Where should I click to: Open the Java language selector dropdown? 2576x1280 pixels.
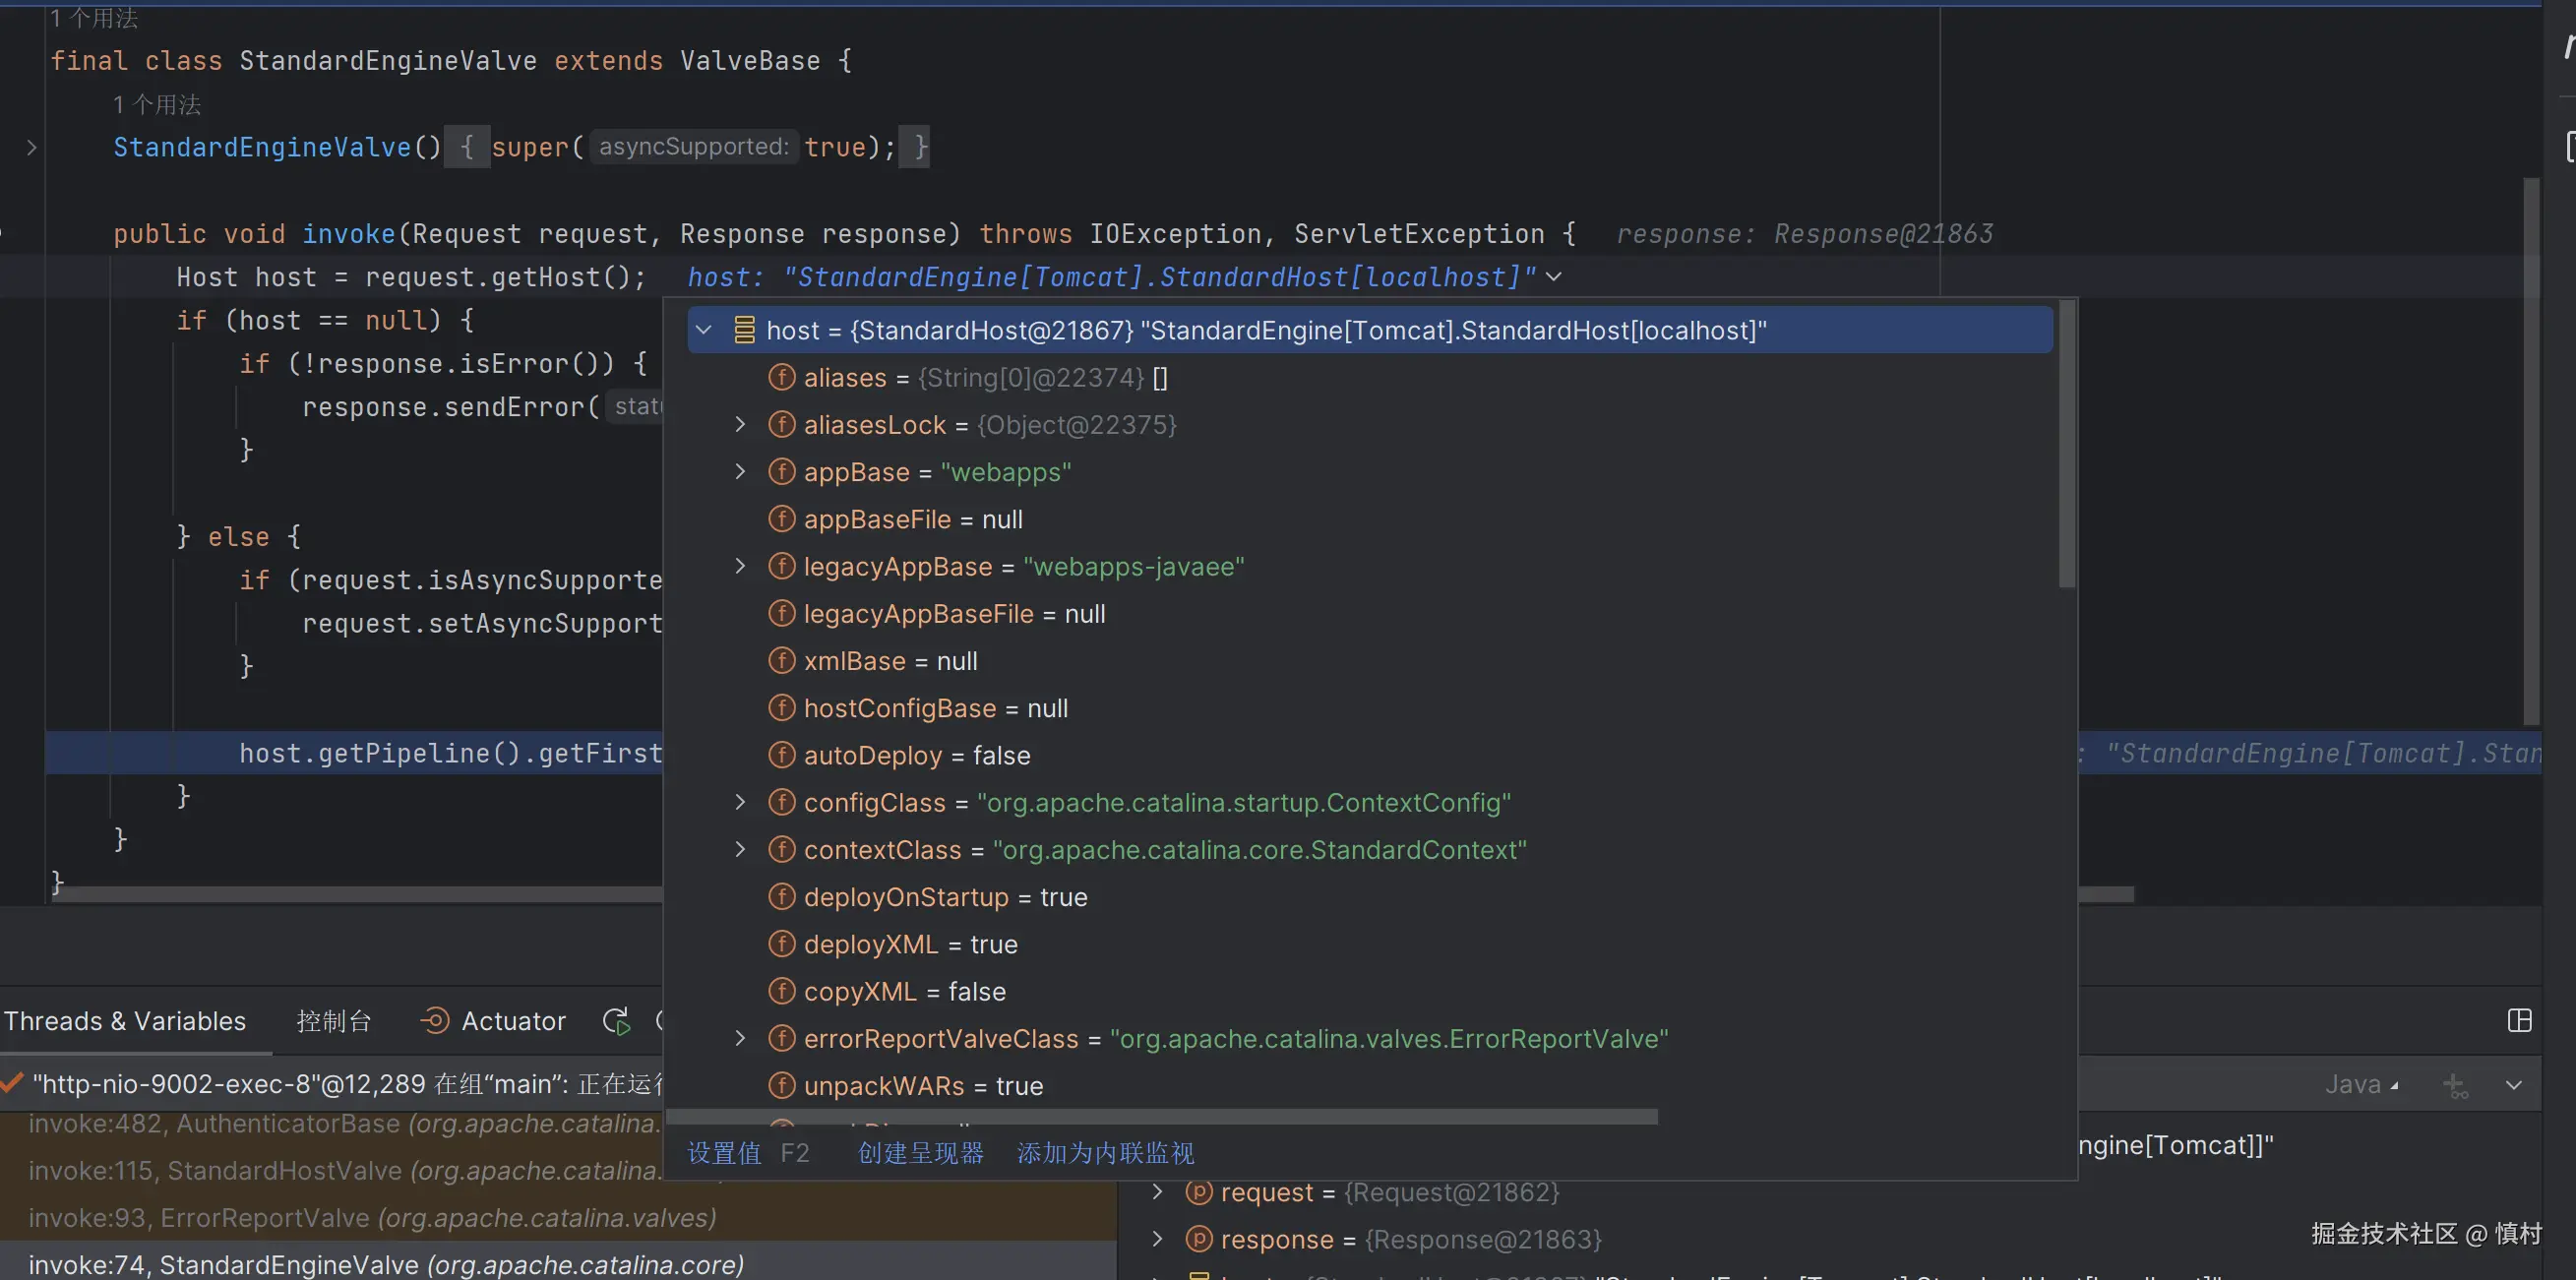point(2361,1085)
